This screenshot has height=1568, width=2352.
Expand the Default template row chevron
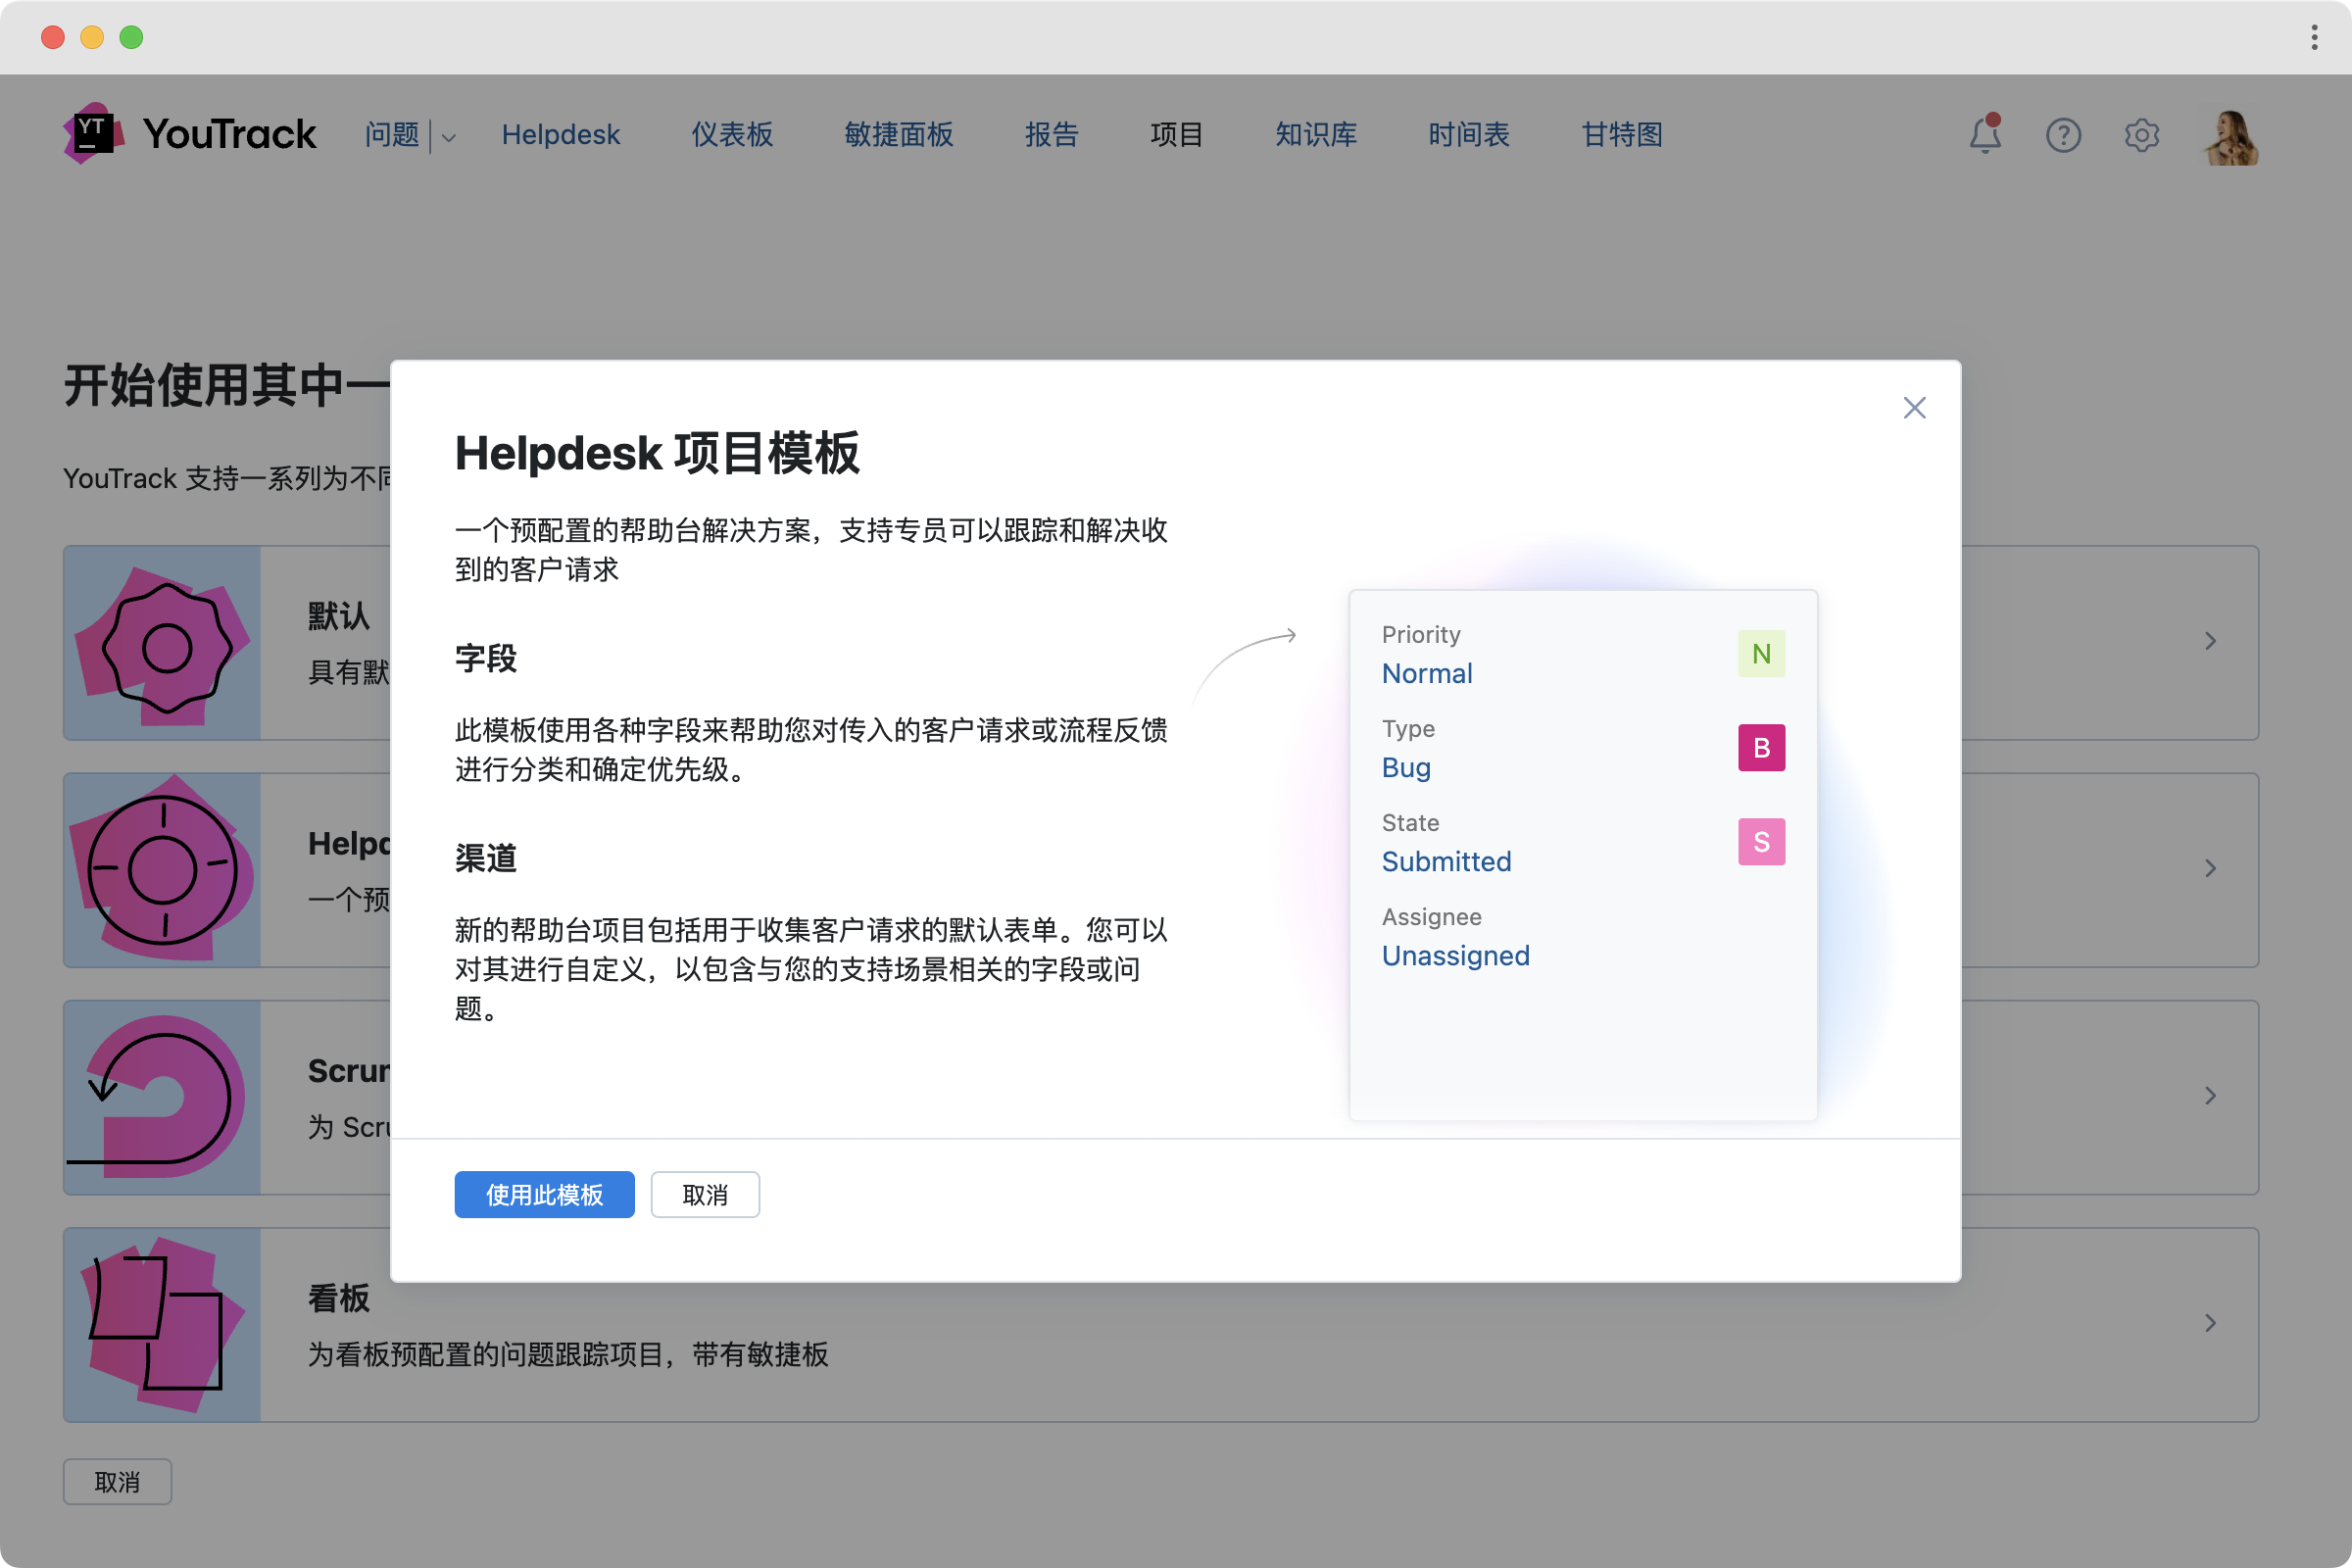tap(2210, 641)
